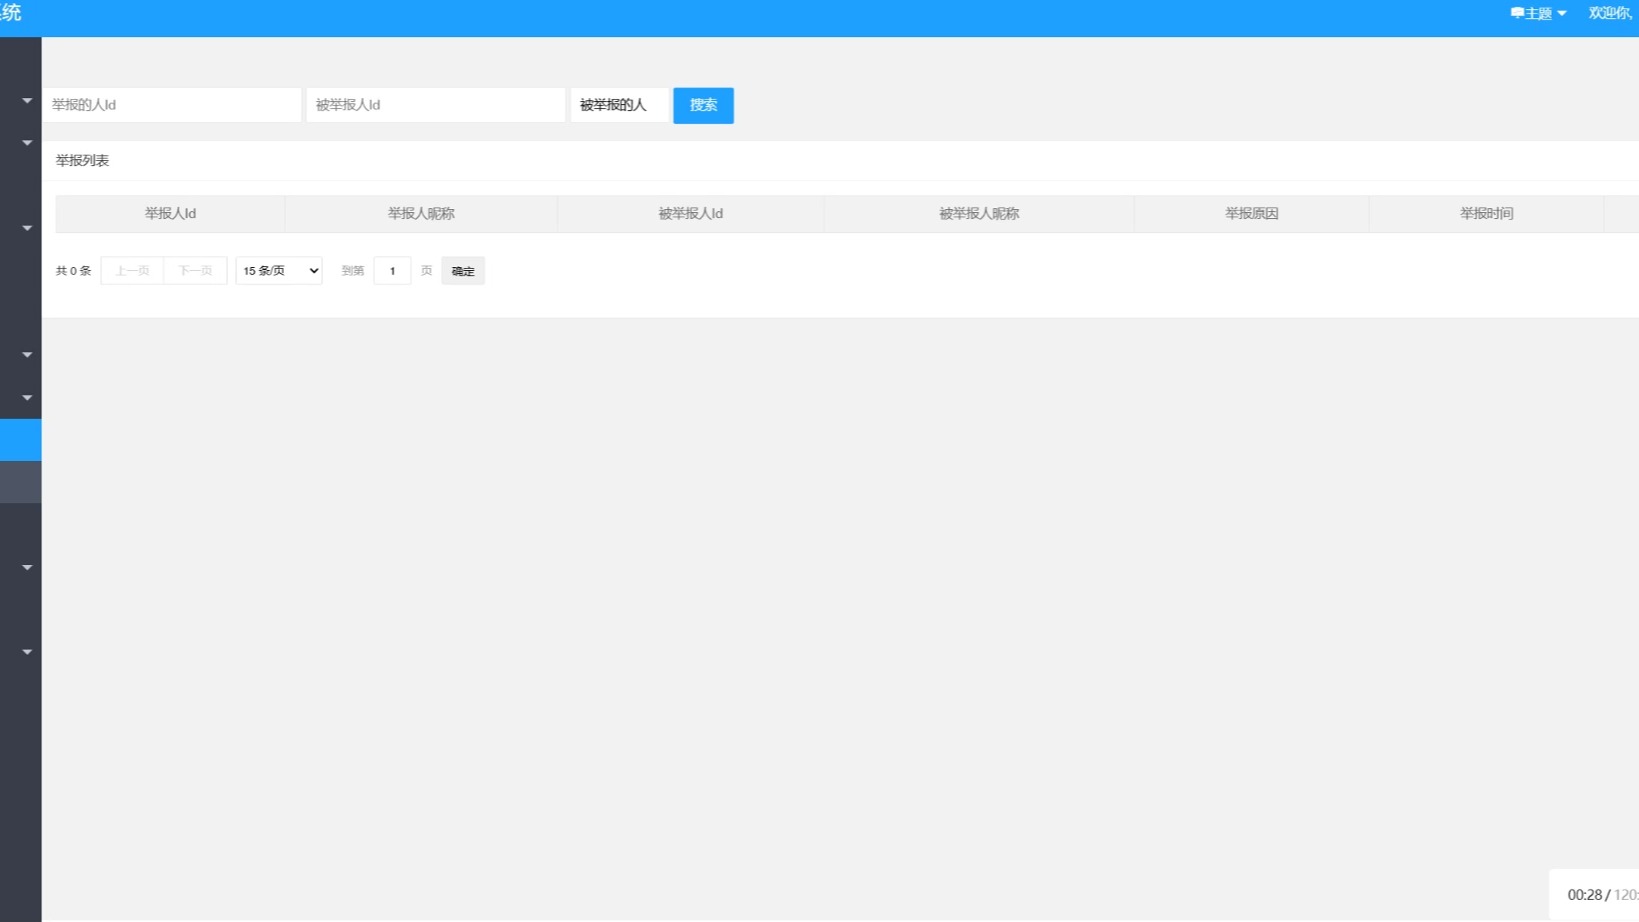Image resolution: width=1639 pixels, height=922 pixels.
Task: Click the 举报时间 column header
Action: (x=1486, y=213)
